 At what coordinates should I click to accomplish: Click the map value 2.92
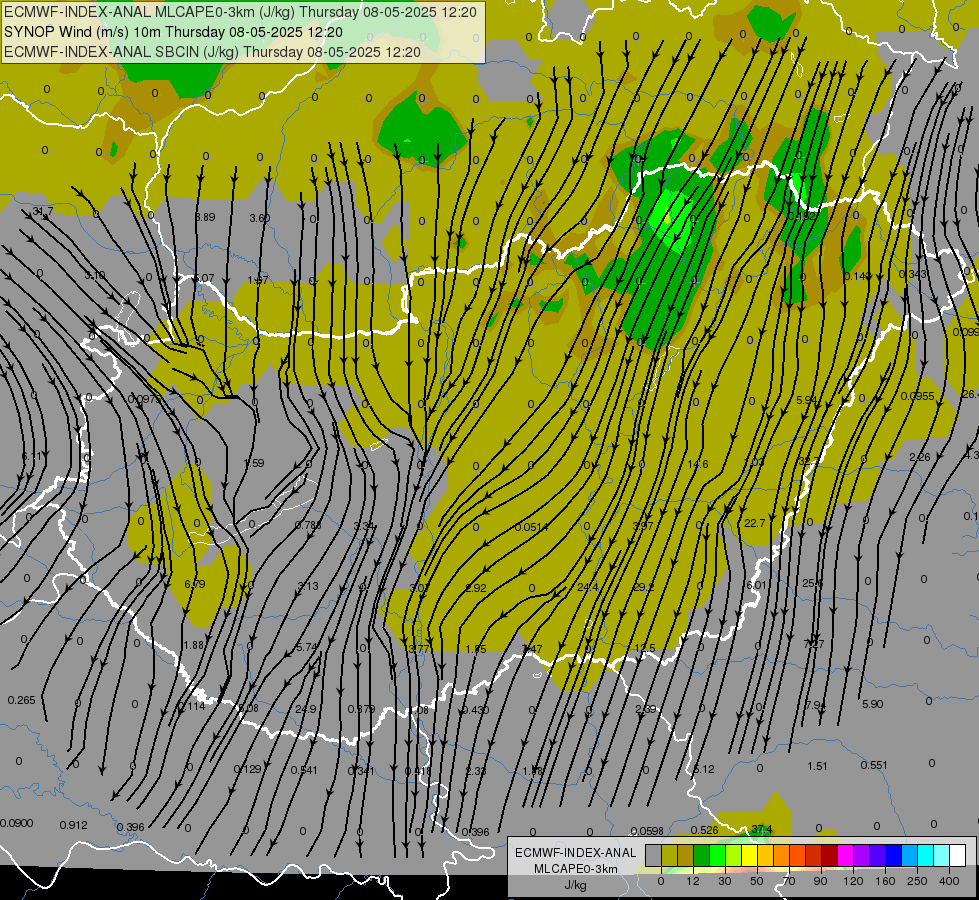click(476, 588)
